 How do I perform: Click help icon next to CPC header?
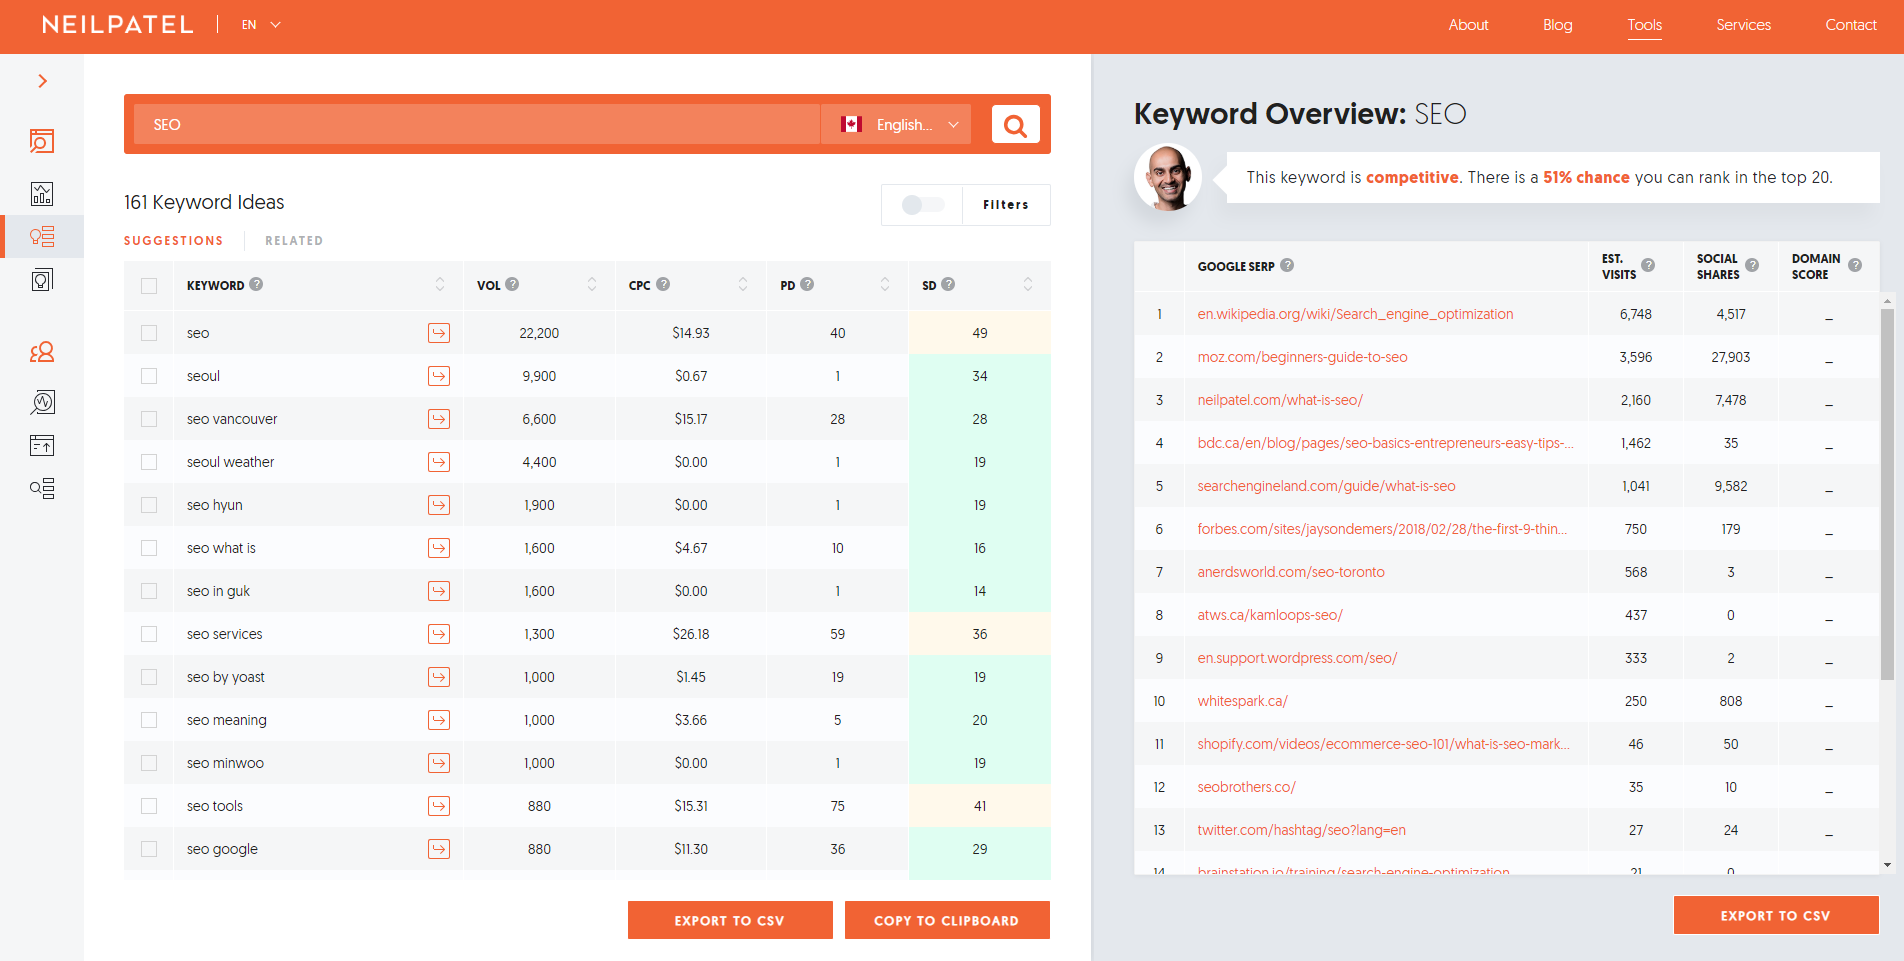(663, 284)
